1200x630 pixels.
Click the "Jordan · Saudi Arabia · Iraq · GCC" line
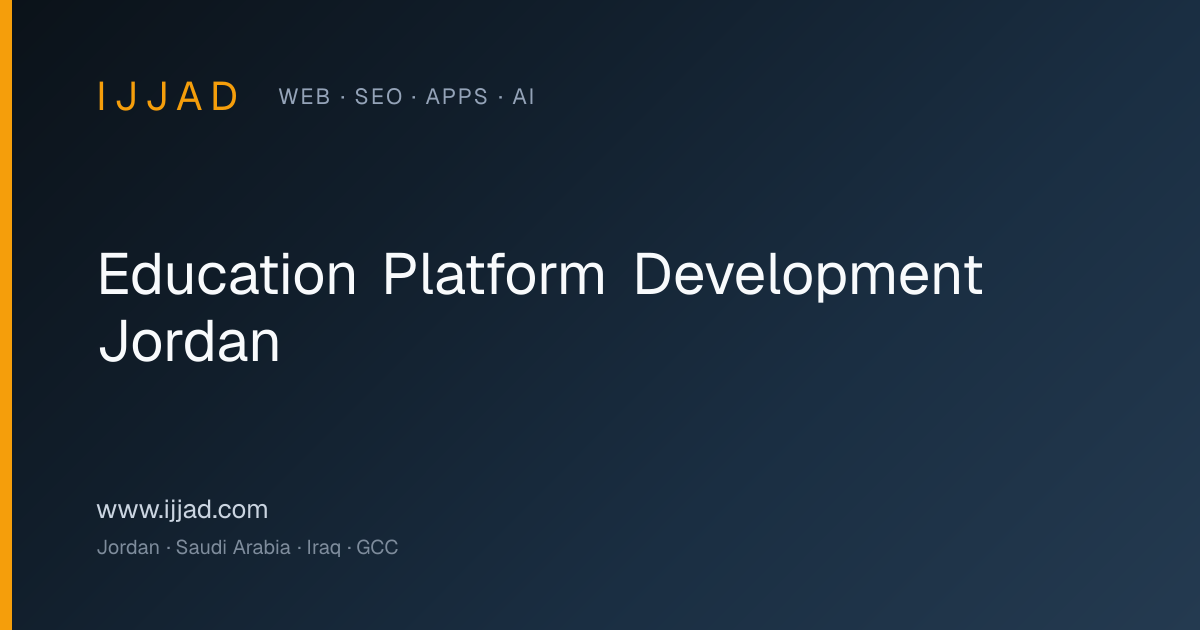click(247, 548)
